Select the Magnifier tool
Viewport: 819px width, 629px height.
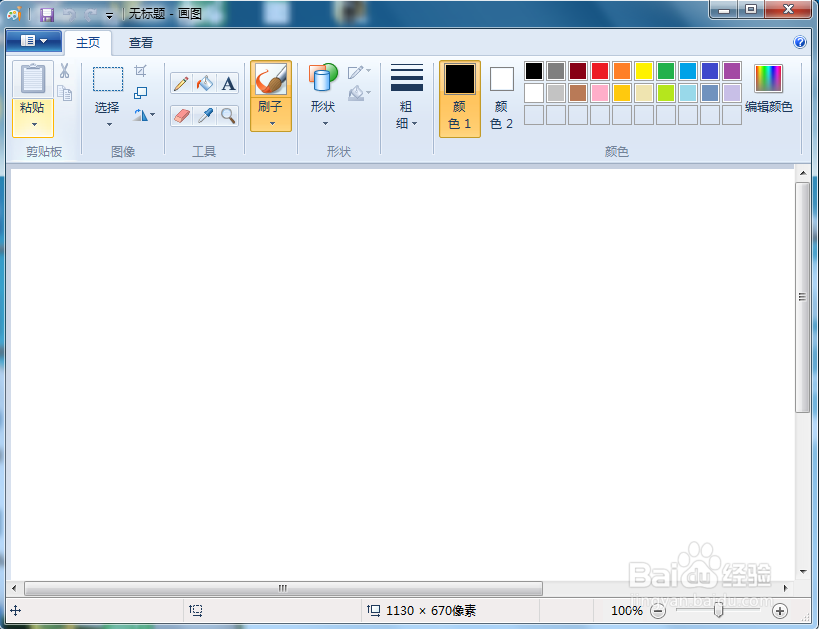pos(228,115)
